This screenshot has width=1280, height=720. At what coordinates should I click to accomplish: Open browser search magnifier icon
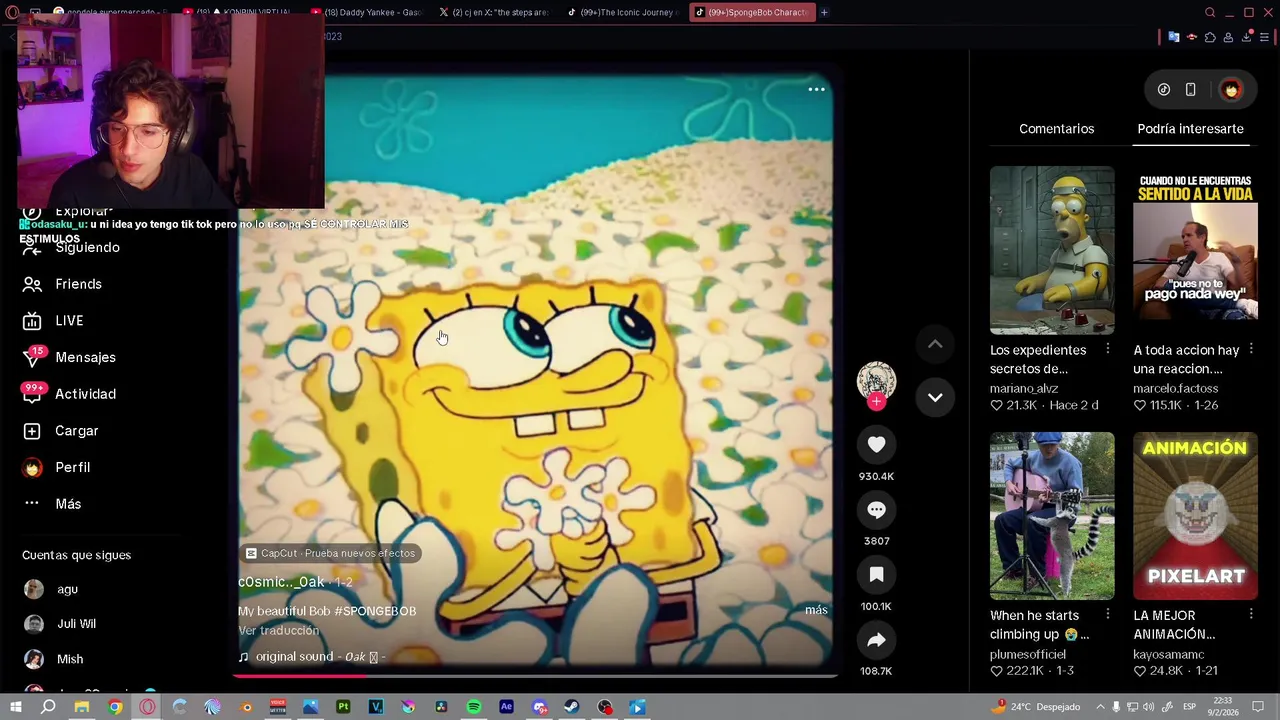click(x=1210, y=12)
